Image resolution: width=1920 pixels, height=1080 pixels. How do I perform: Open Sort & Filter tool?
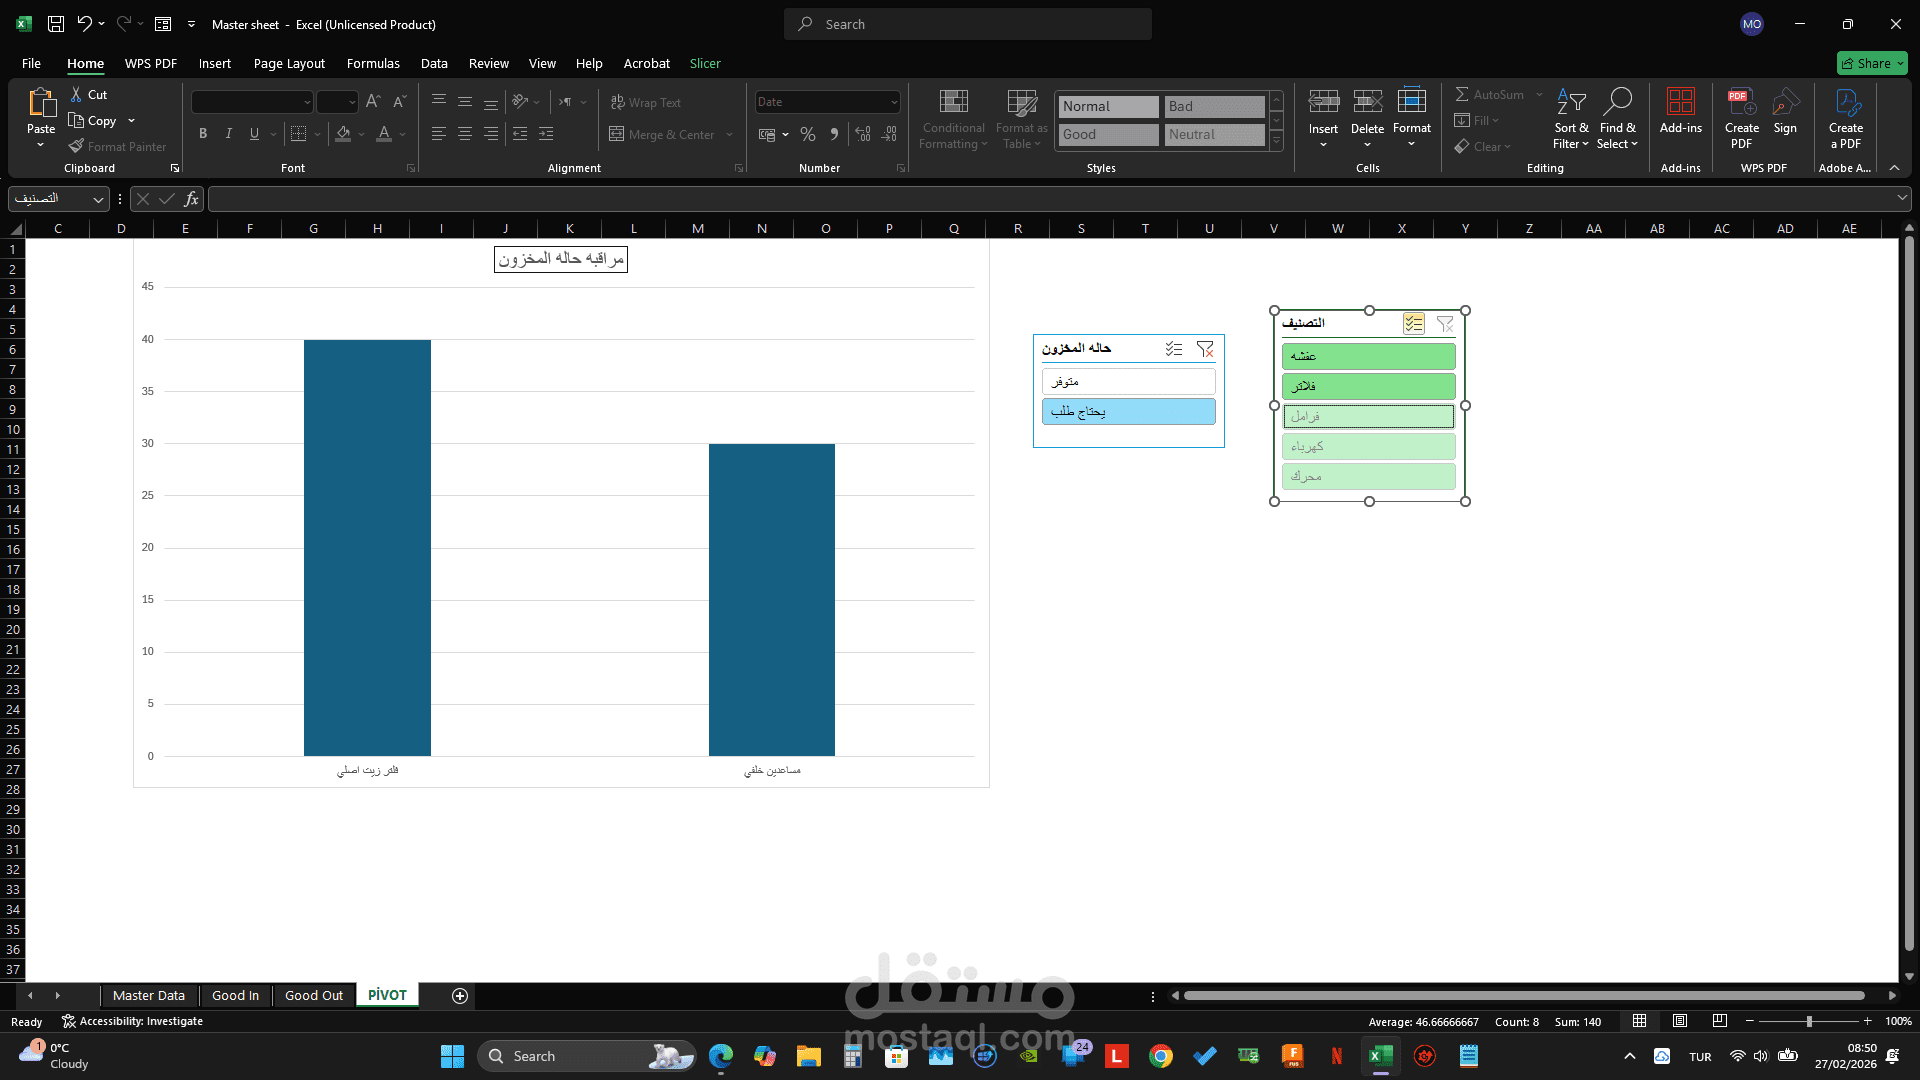pyautogui.click(x=1571, y=119)
